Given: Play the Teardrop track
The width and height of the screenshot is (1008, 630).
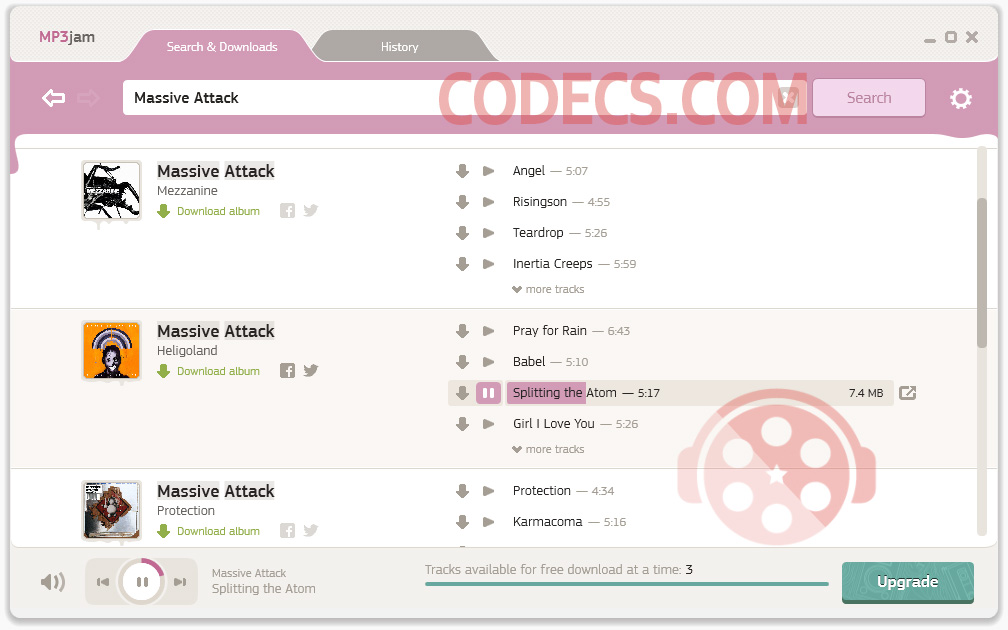Looking at the screenshot, I should coord(489,233).
